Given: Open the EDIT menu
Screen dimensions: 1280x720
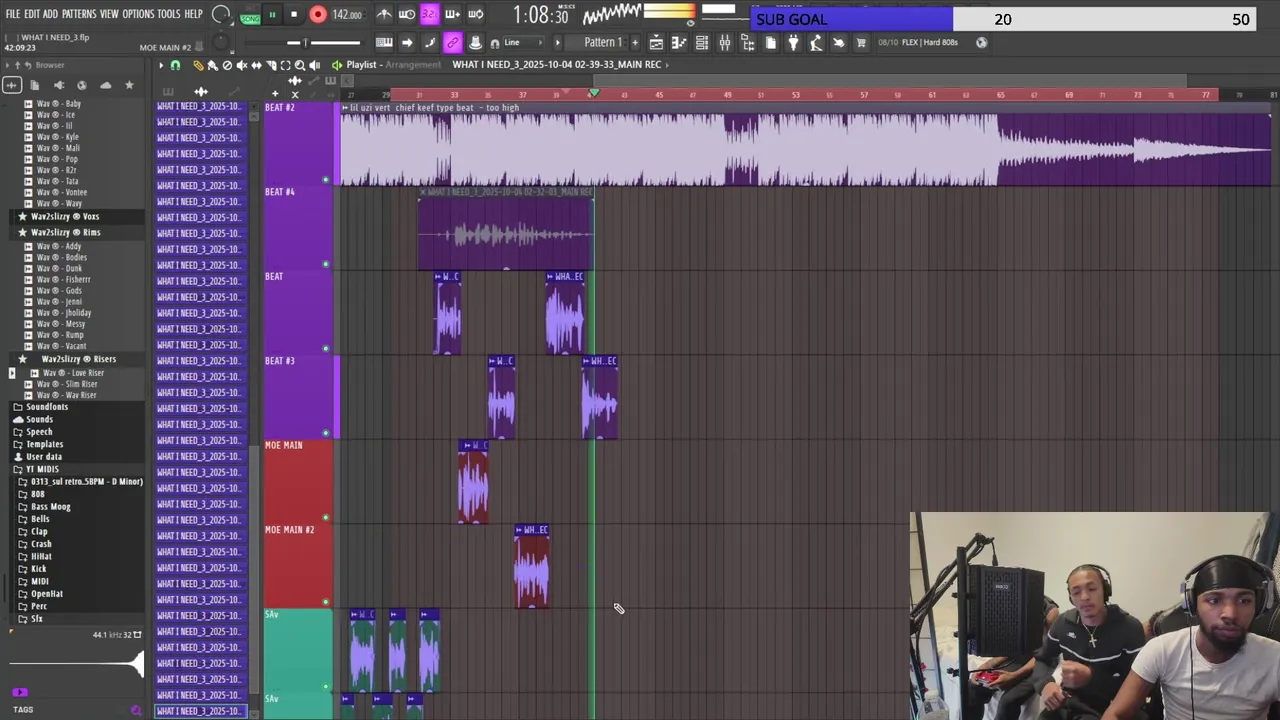Looking at the screenshot, I should point(34,14).
